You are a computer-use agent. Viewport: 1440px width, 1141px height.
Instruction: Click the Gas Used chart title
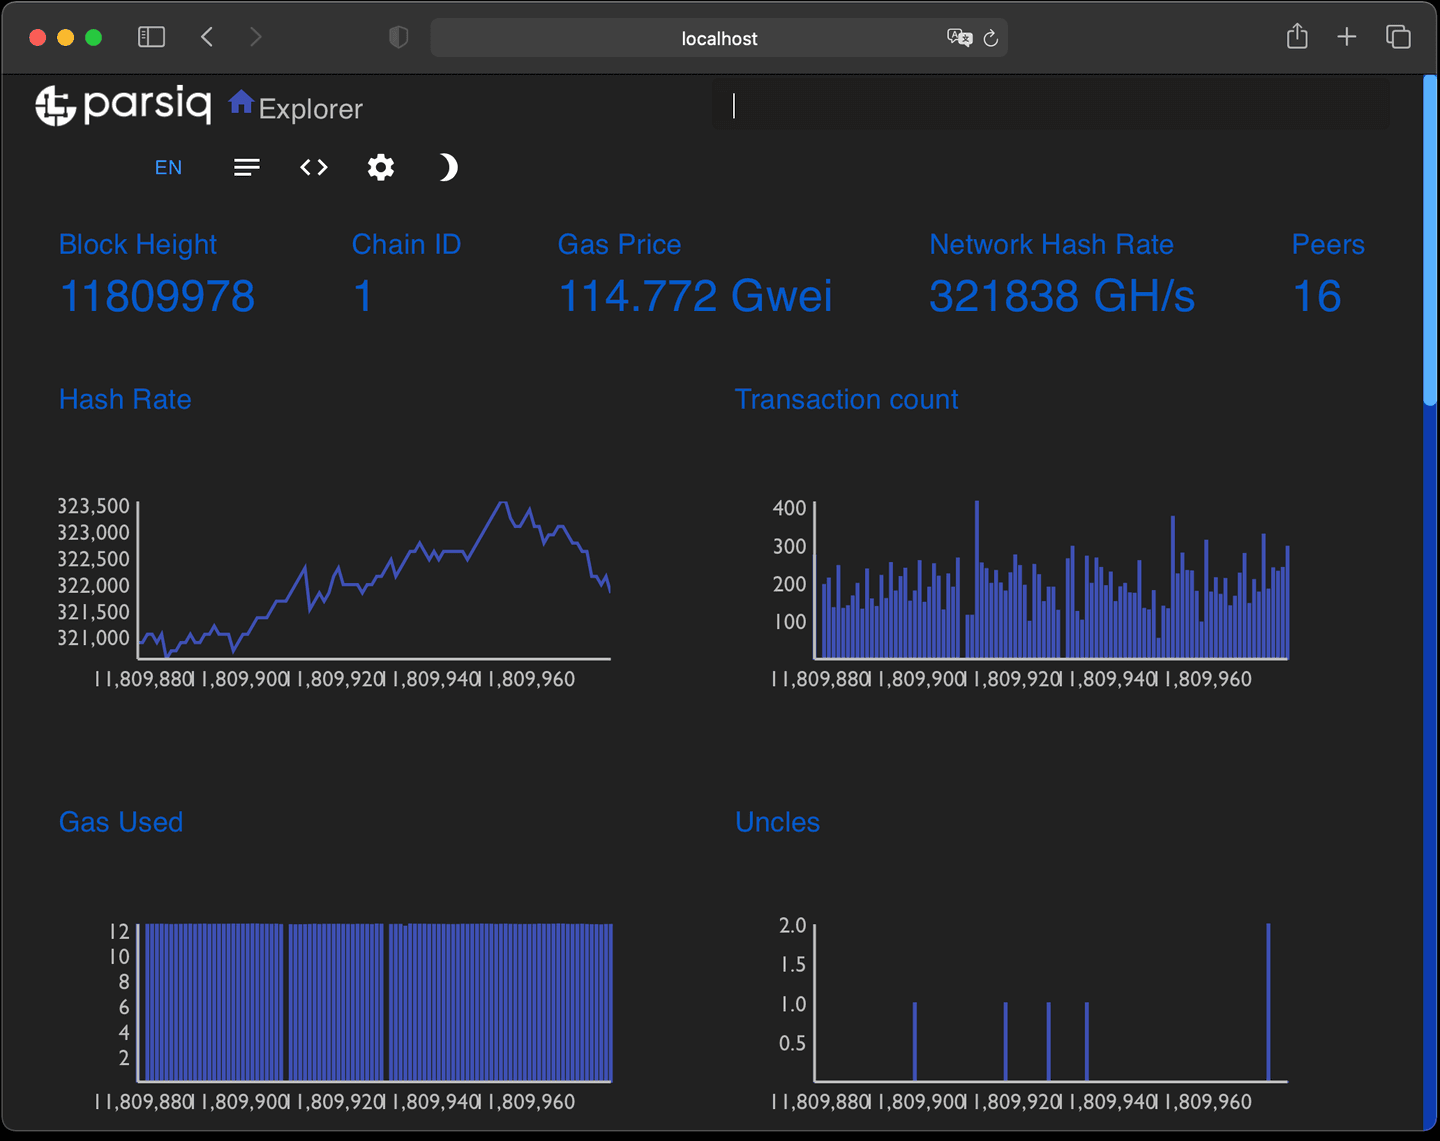point(121,822)
